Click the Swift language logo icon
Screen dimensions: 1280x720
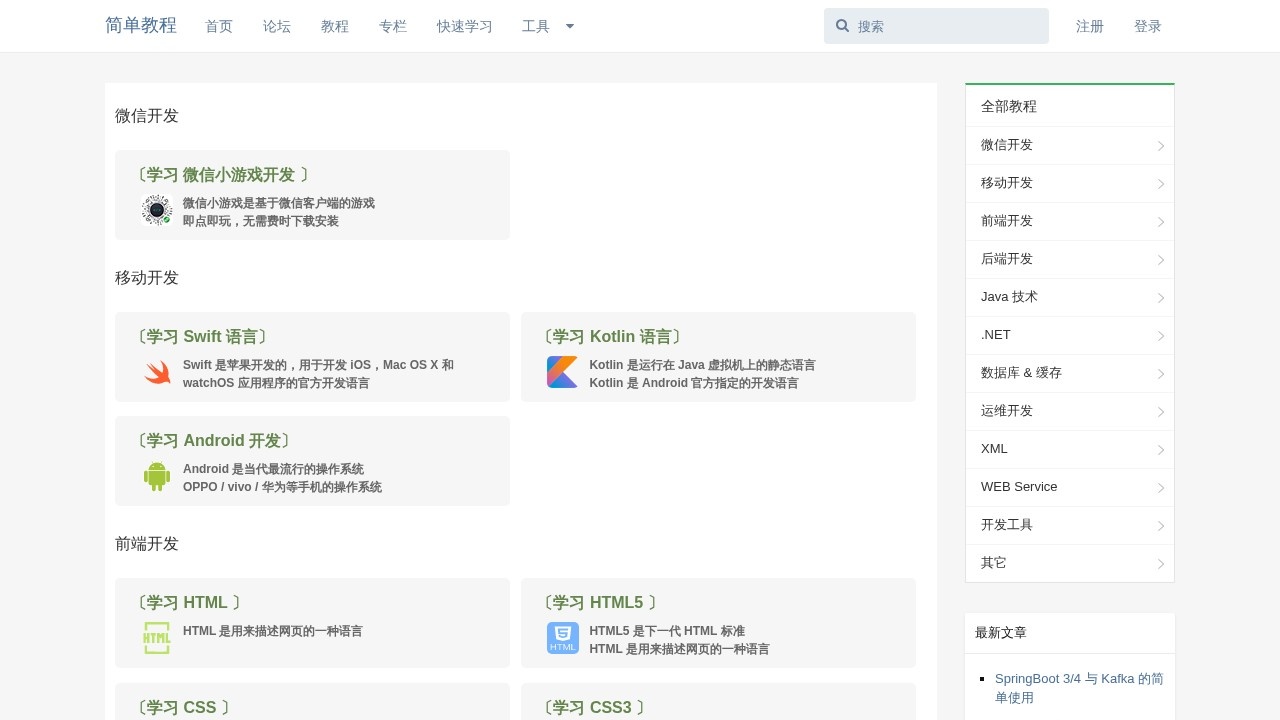tap(157, 371)
